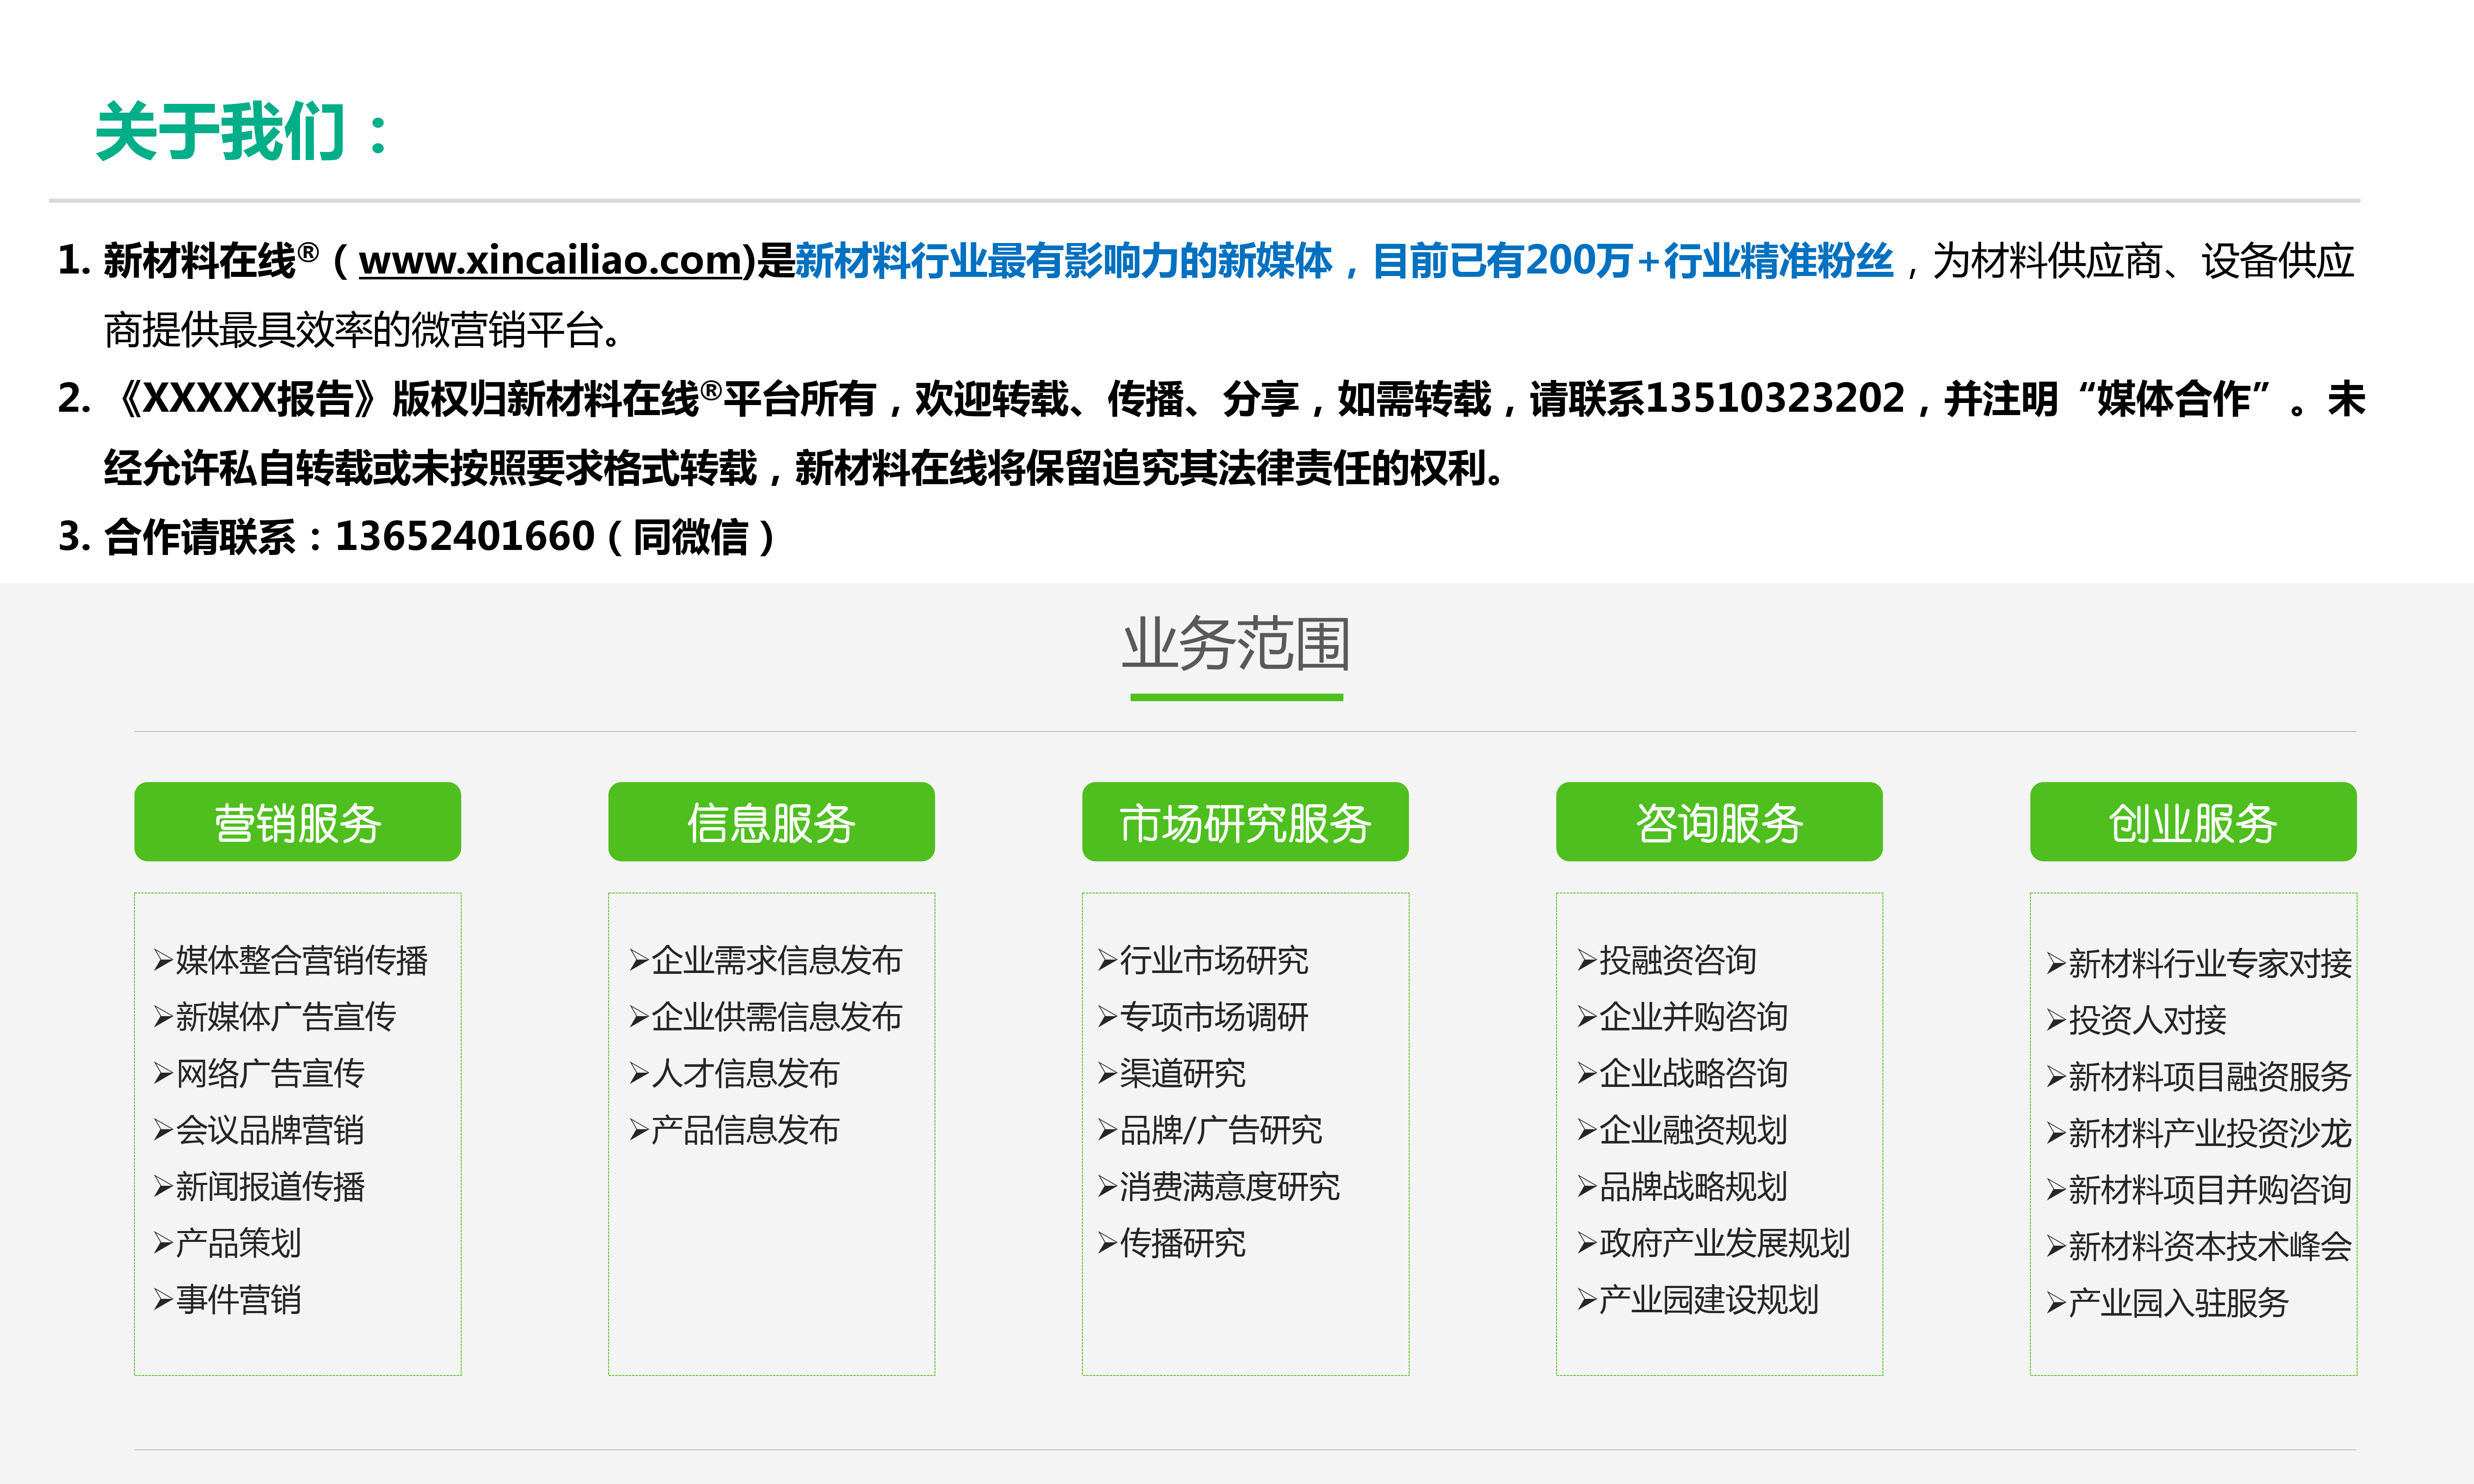This screenshot has height=1484, width=2474.
Task: Click the 创业服务 green button
Action: coord(2193,822)
